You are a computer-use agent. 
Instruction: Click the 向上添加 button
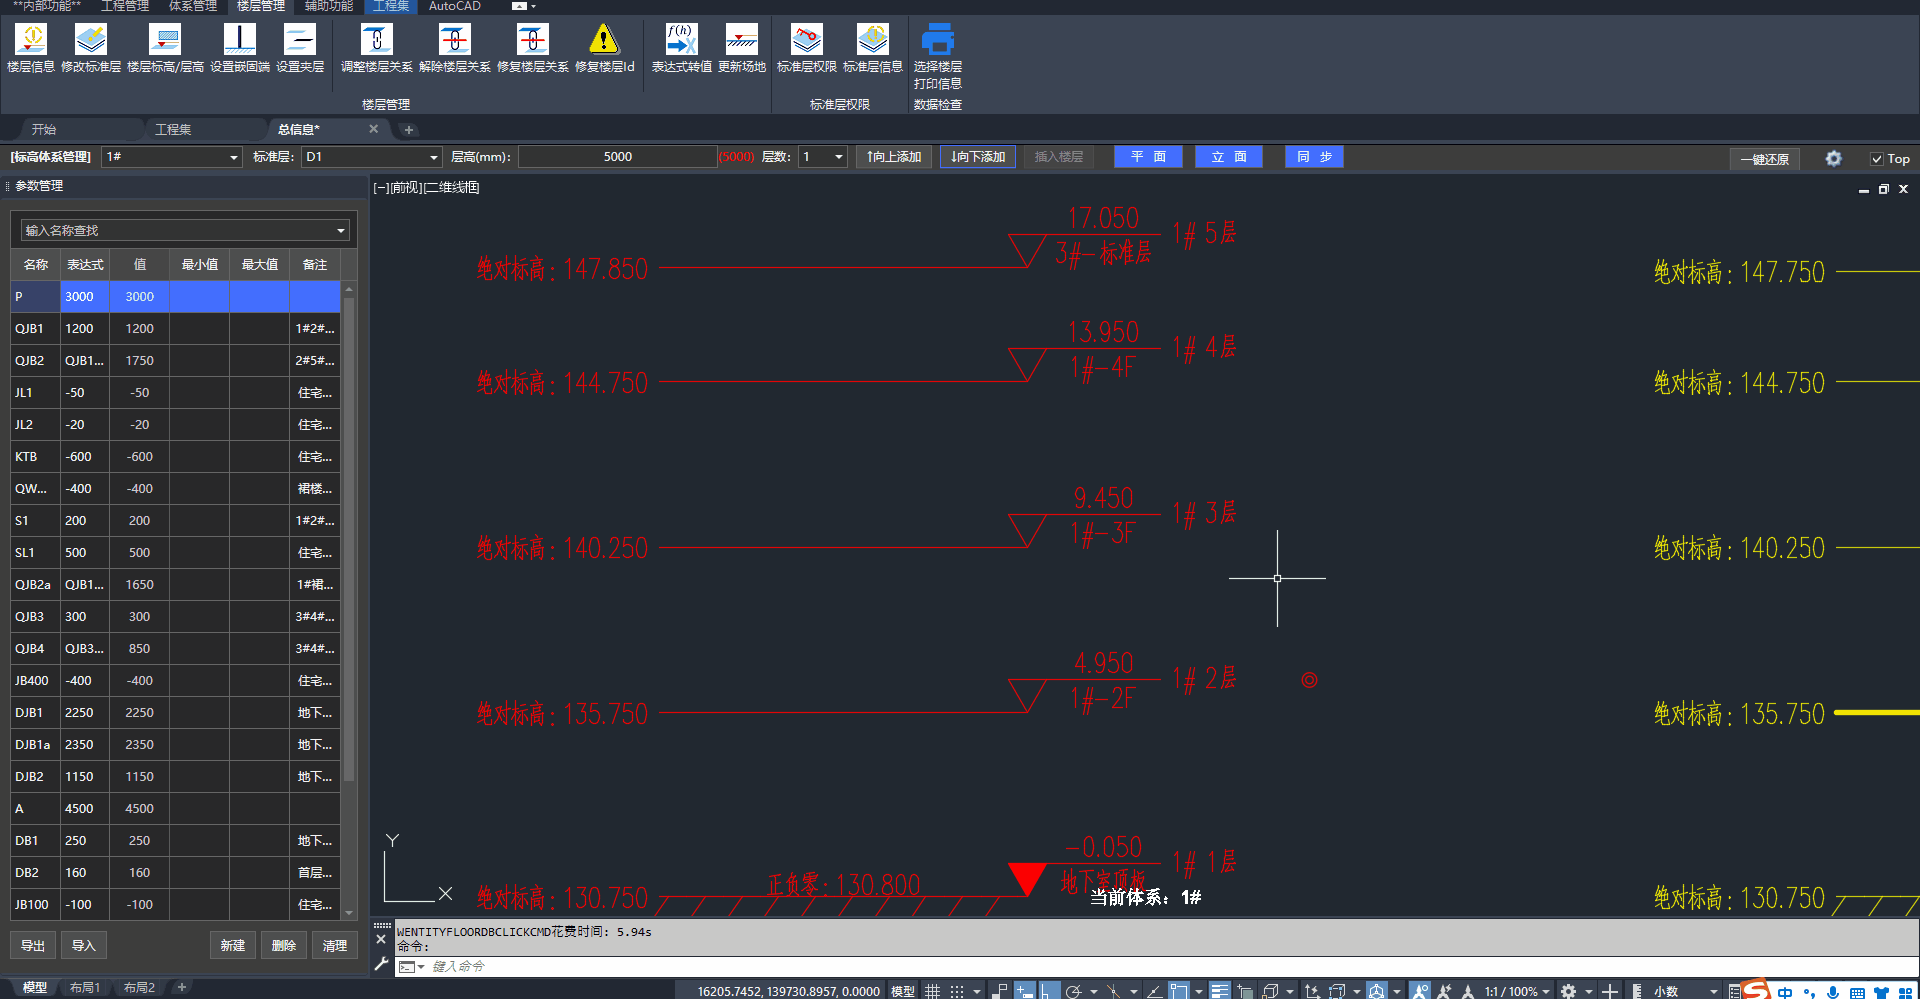[894, 157]
